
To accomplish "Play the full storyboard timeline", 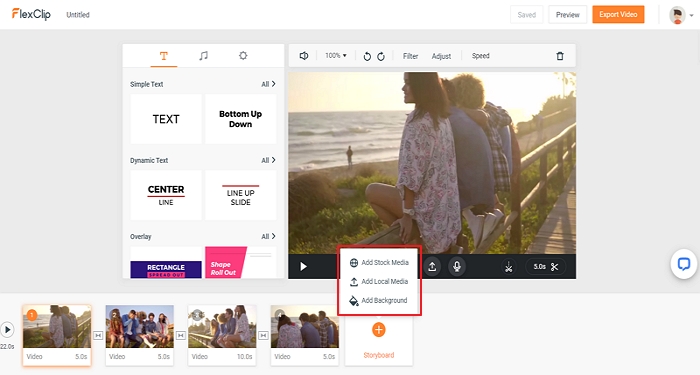I will [7, 330].
